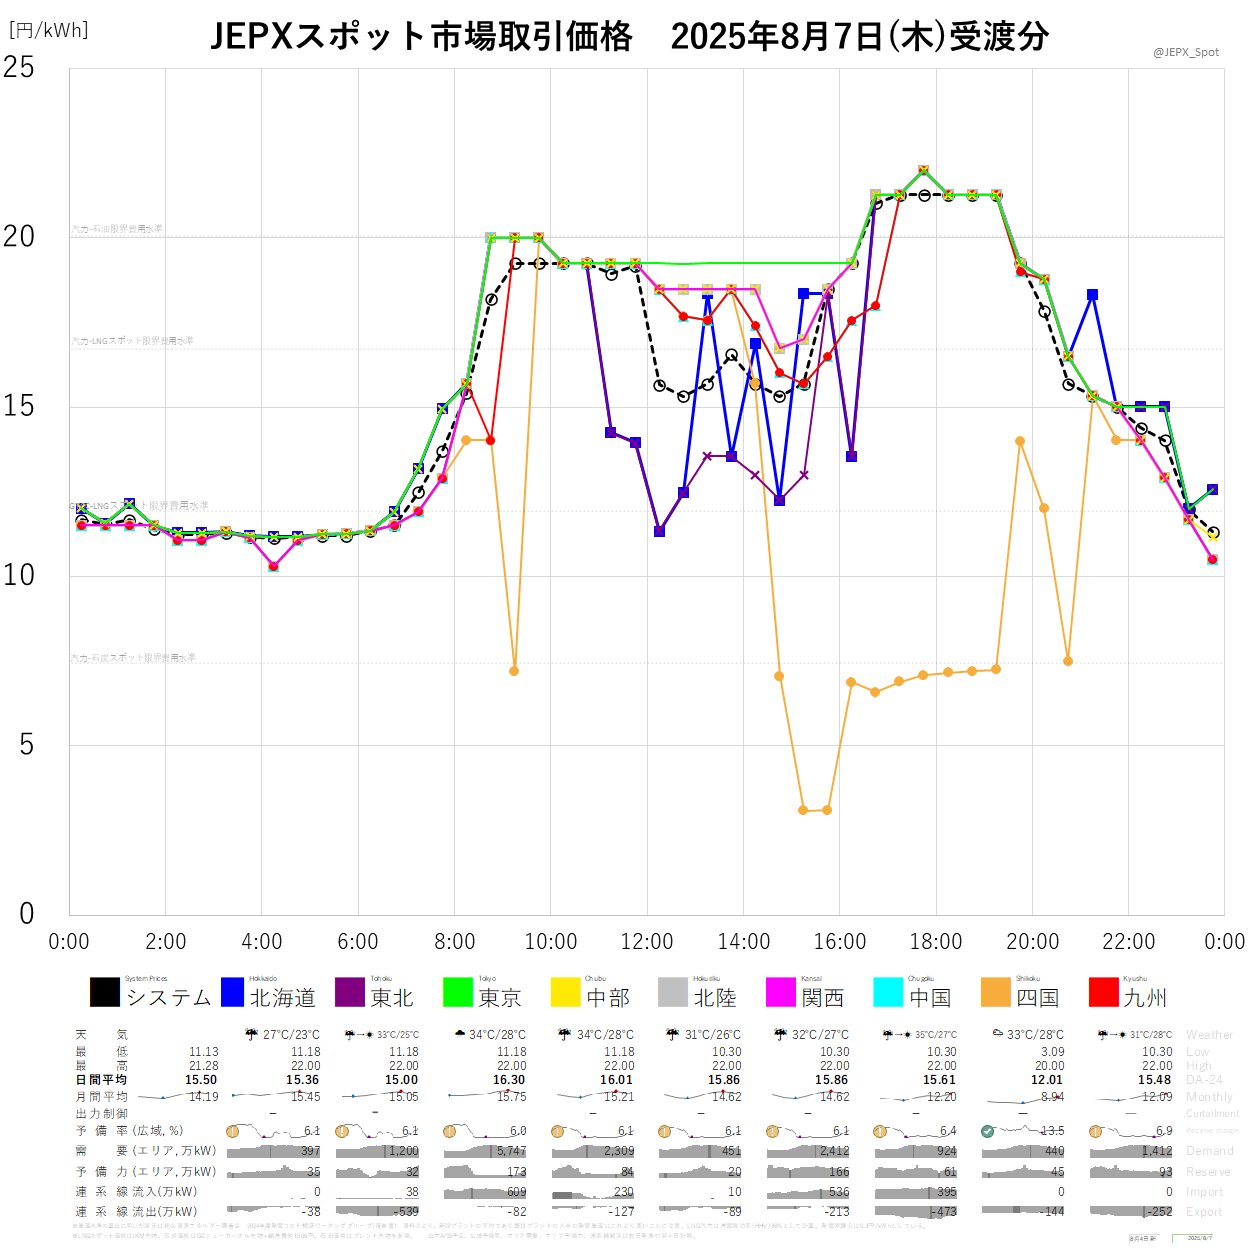Click the Tokyo demand value 5,747
This screenshot has height=1252, width=1259.
coord(511,1151)
